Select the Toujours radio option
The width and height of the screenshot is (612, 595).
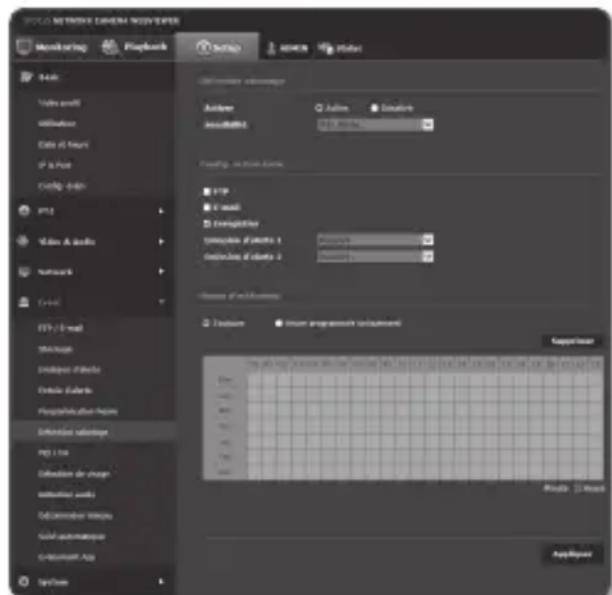coord(205,322)
